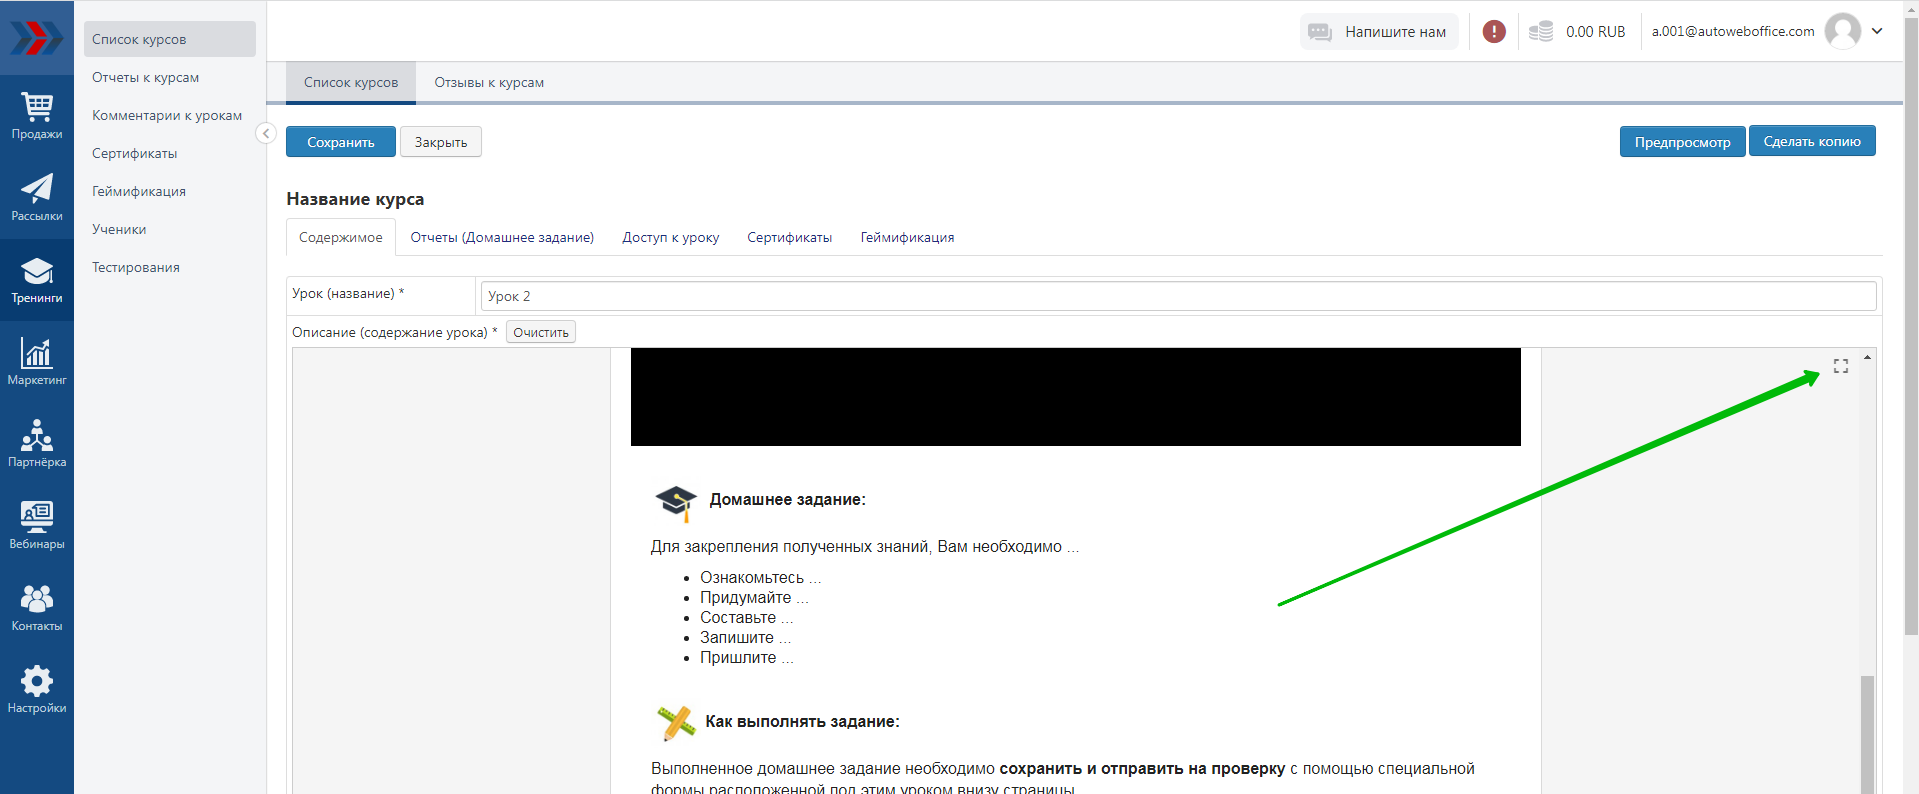Screen dimensions: 1919x794
Task: Open the Вебинары section icon
Action: [37, 526]
